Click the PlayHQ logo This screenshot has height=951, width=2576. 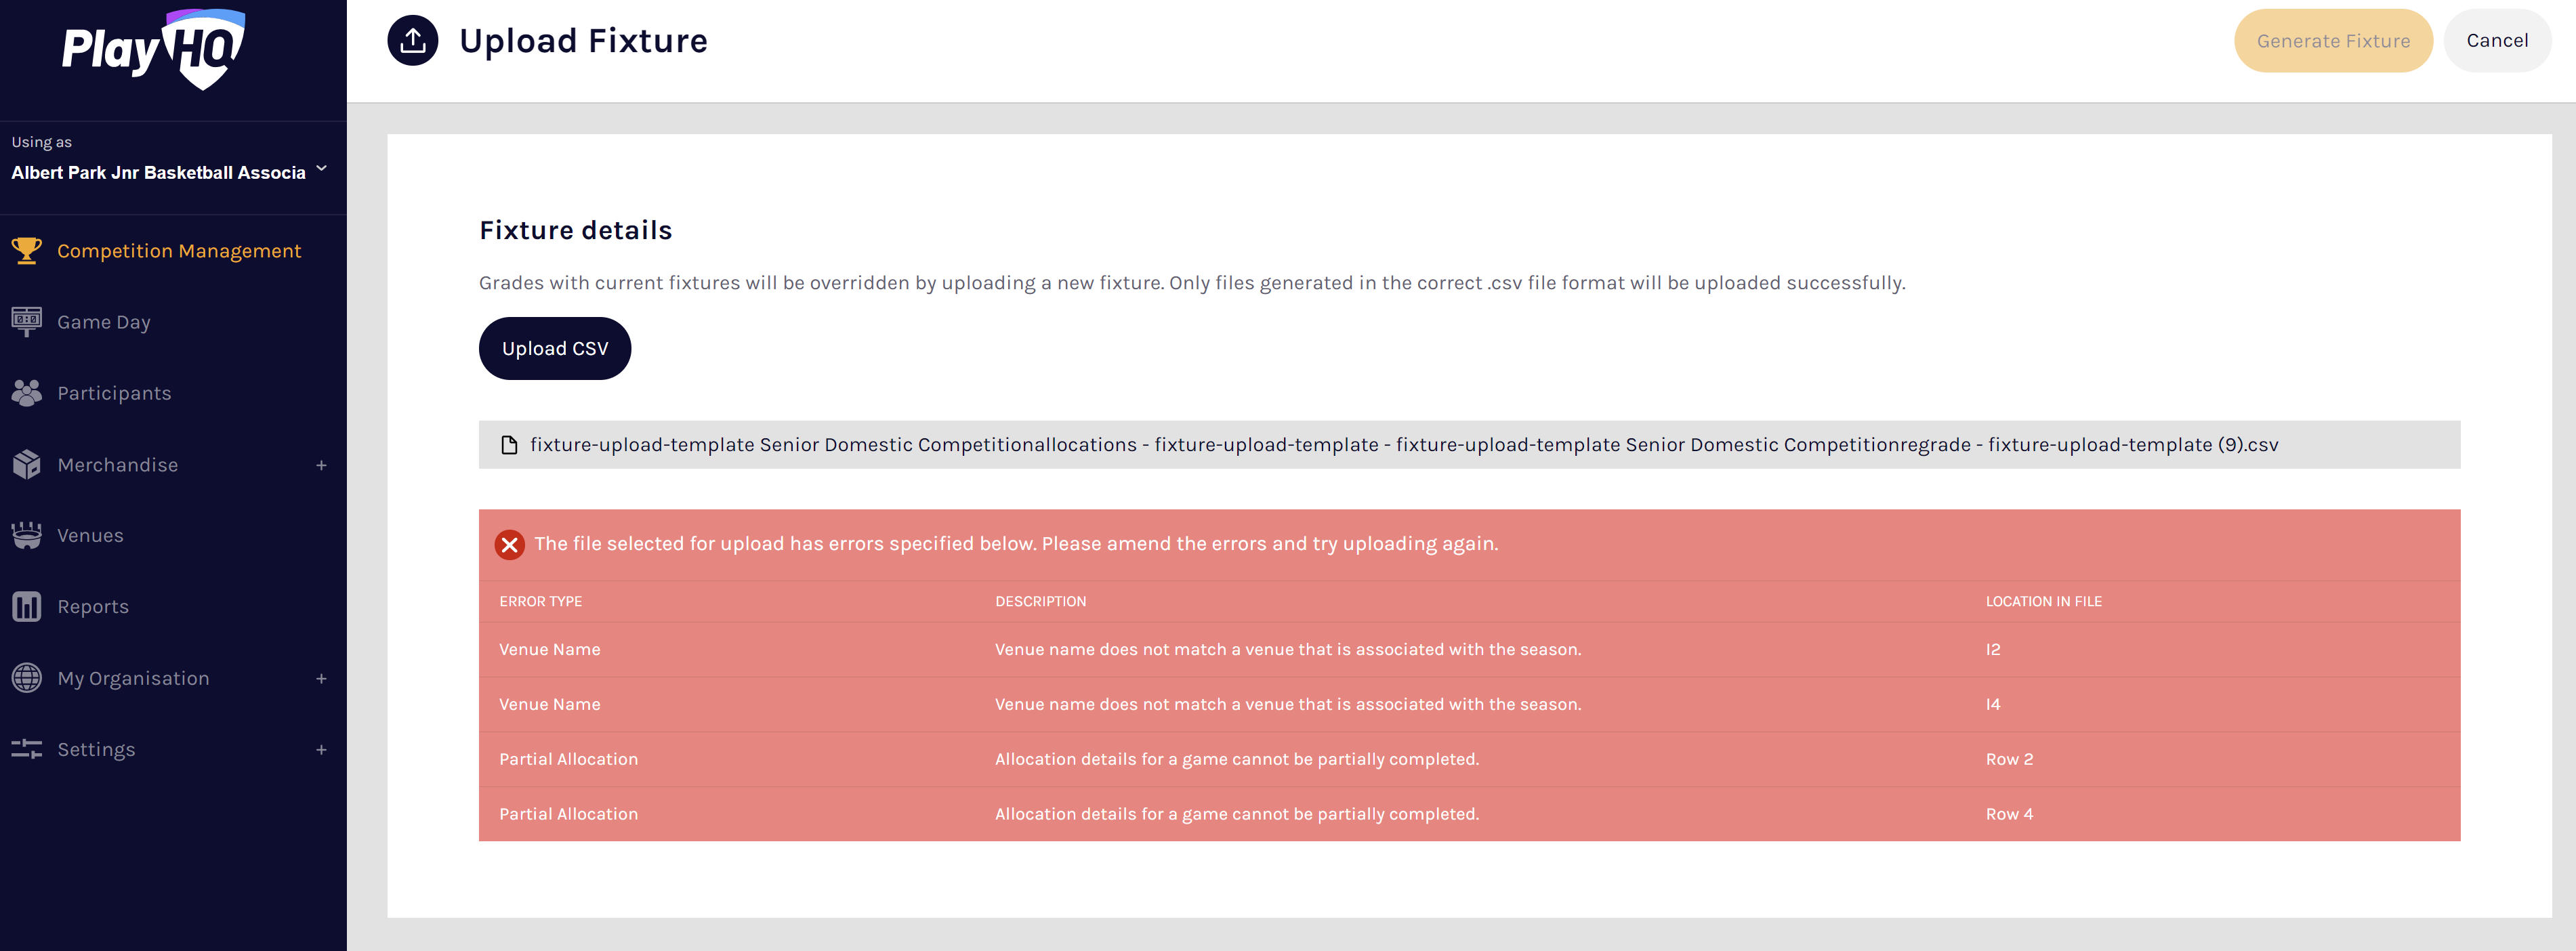(153, 48)
